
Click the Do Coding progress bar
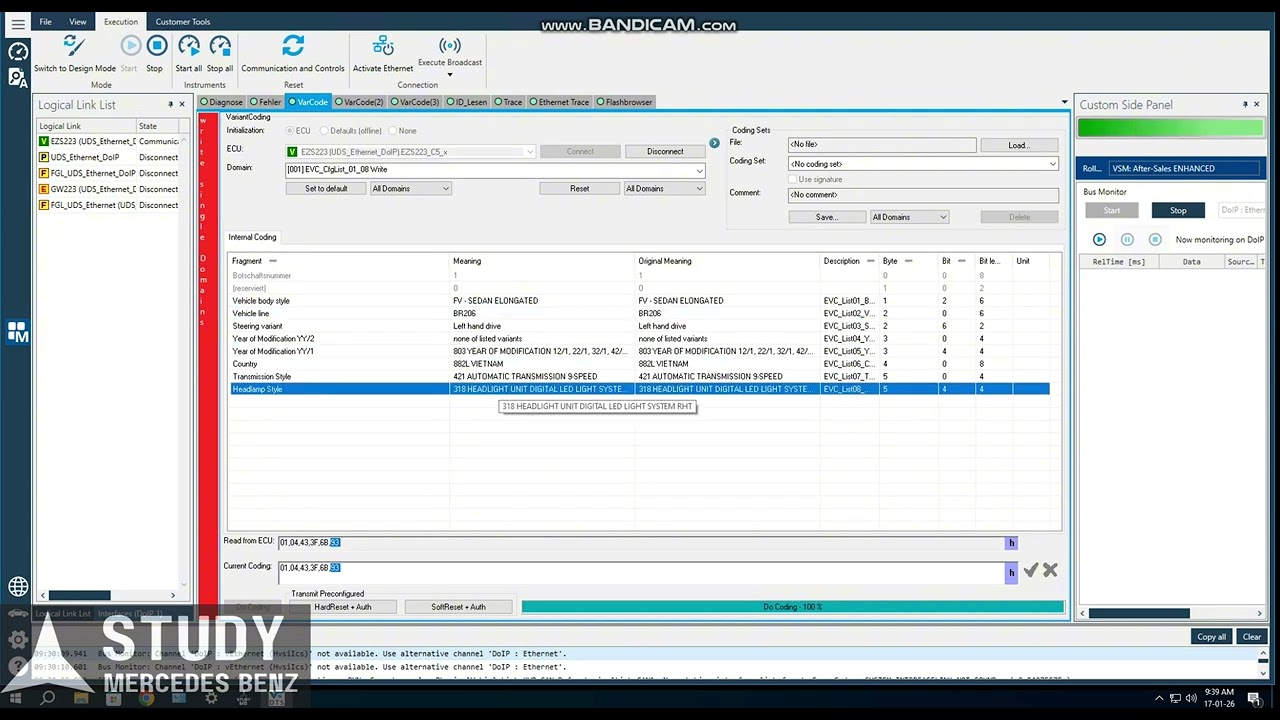point(792,607)
